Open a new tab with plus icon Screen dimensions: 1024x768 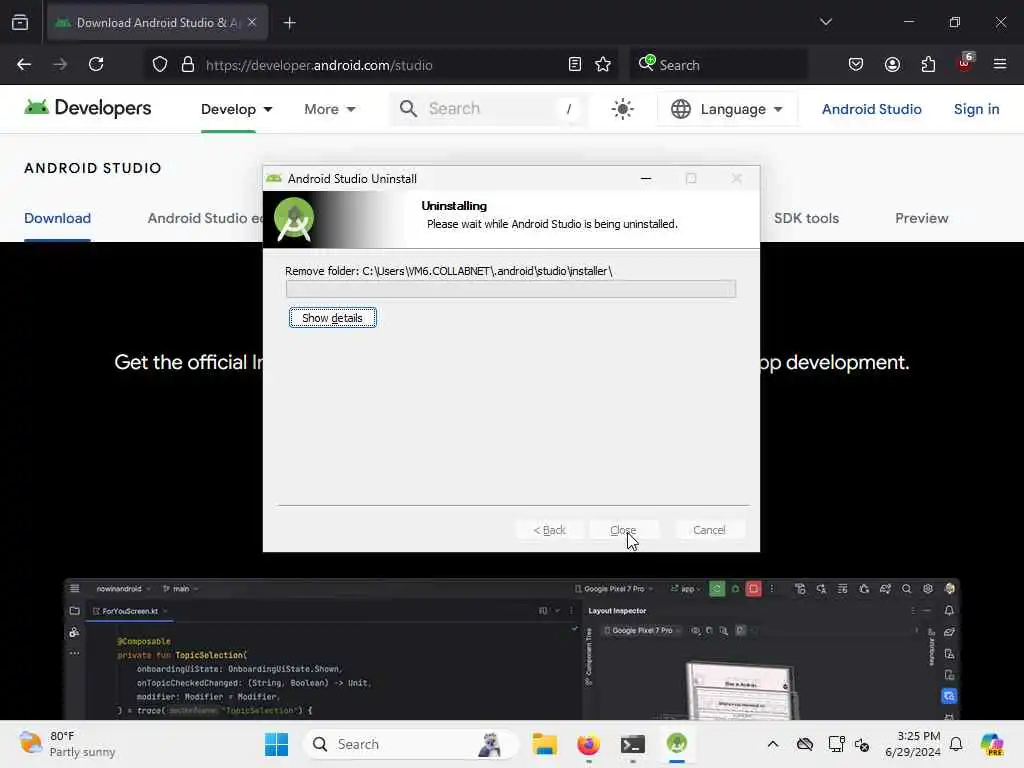point(289,23)
